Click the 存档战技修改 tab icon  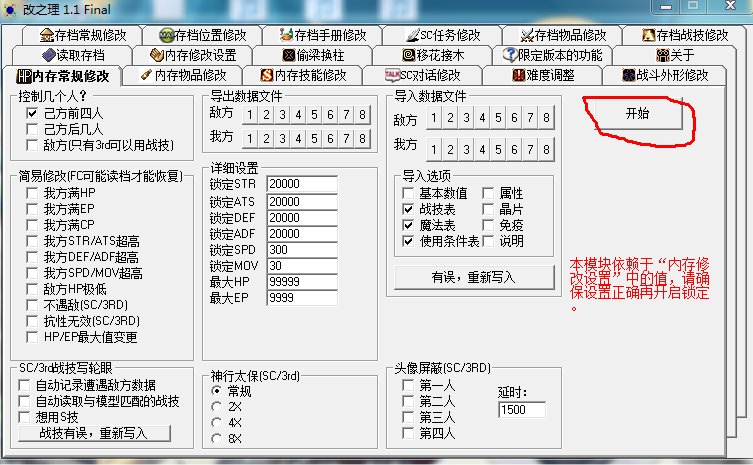point(649,35)
